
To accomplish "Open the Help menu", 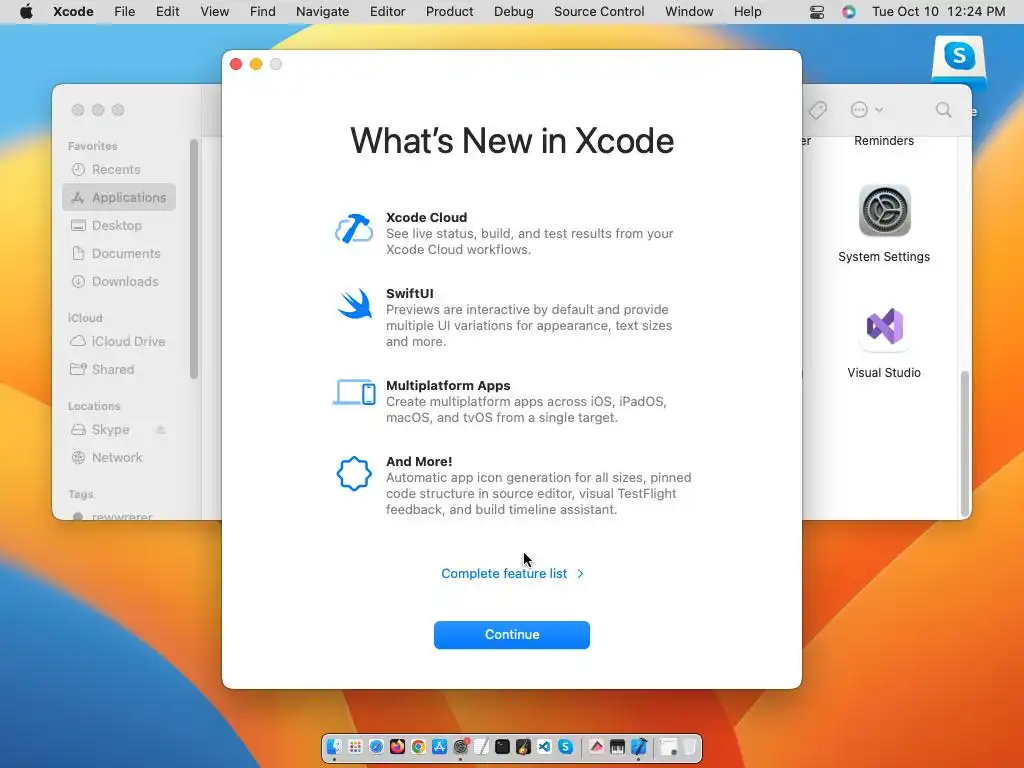I will tap(747, 12).
